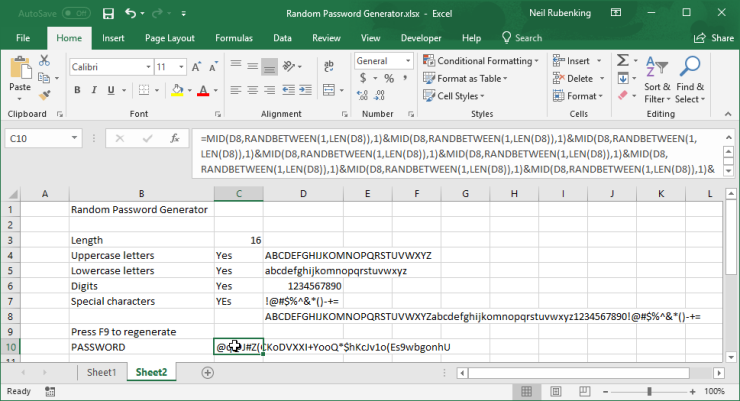The image size is (740, 401).
Task: Apply percent style
Action: pos(389,78)
